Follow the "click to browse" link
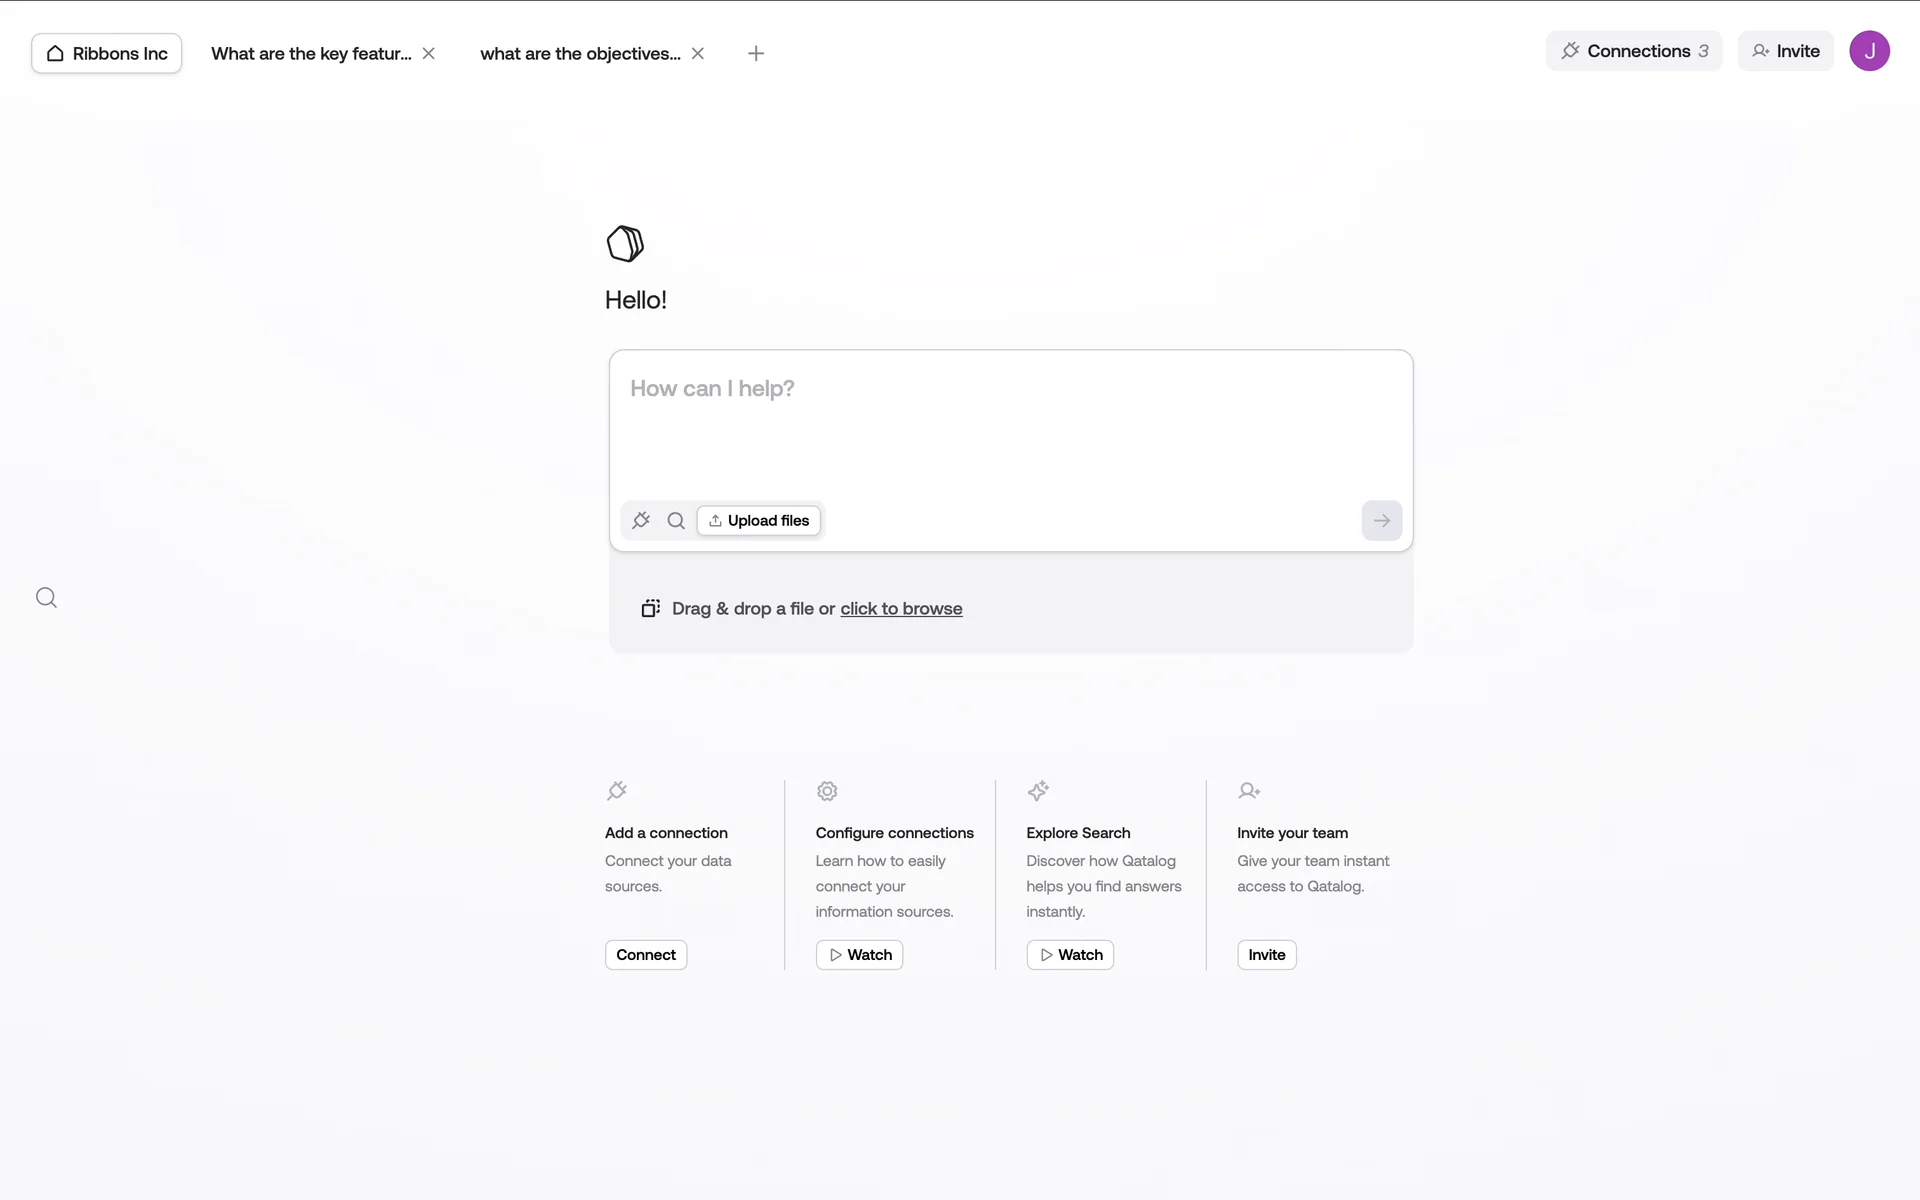Image resolution: width=1920 pixels, height=1200 pixels. 901,609
